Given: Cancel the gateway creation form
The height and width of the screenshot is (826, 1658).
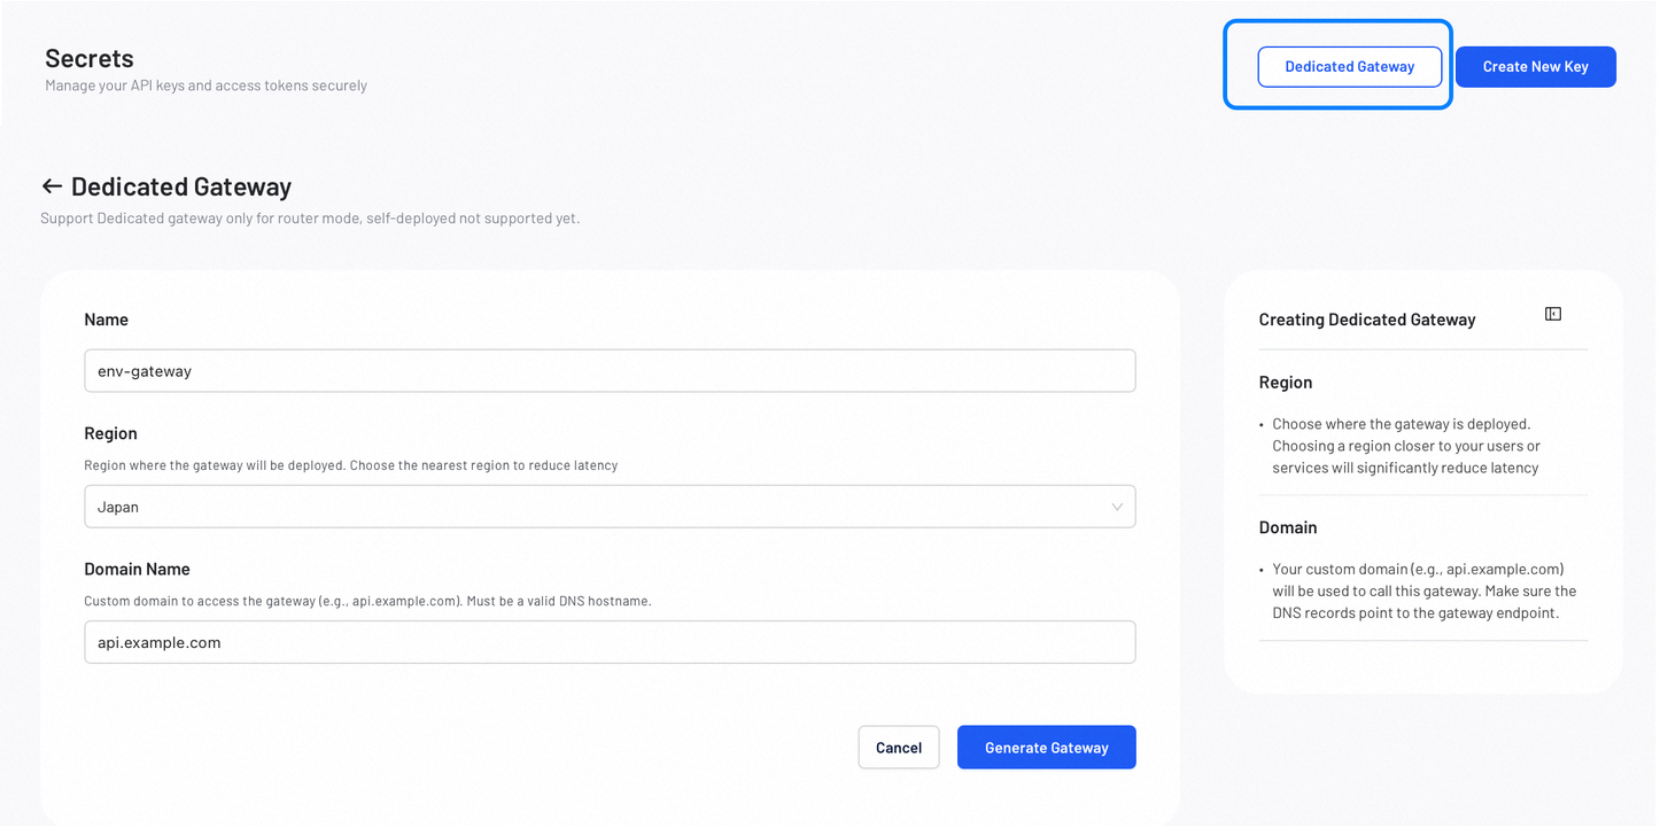Looking at the screenshot, I should pos(898,747).
